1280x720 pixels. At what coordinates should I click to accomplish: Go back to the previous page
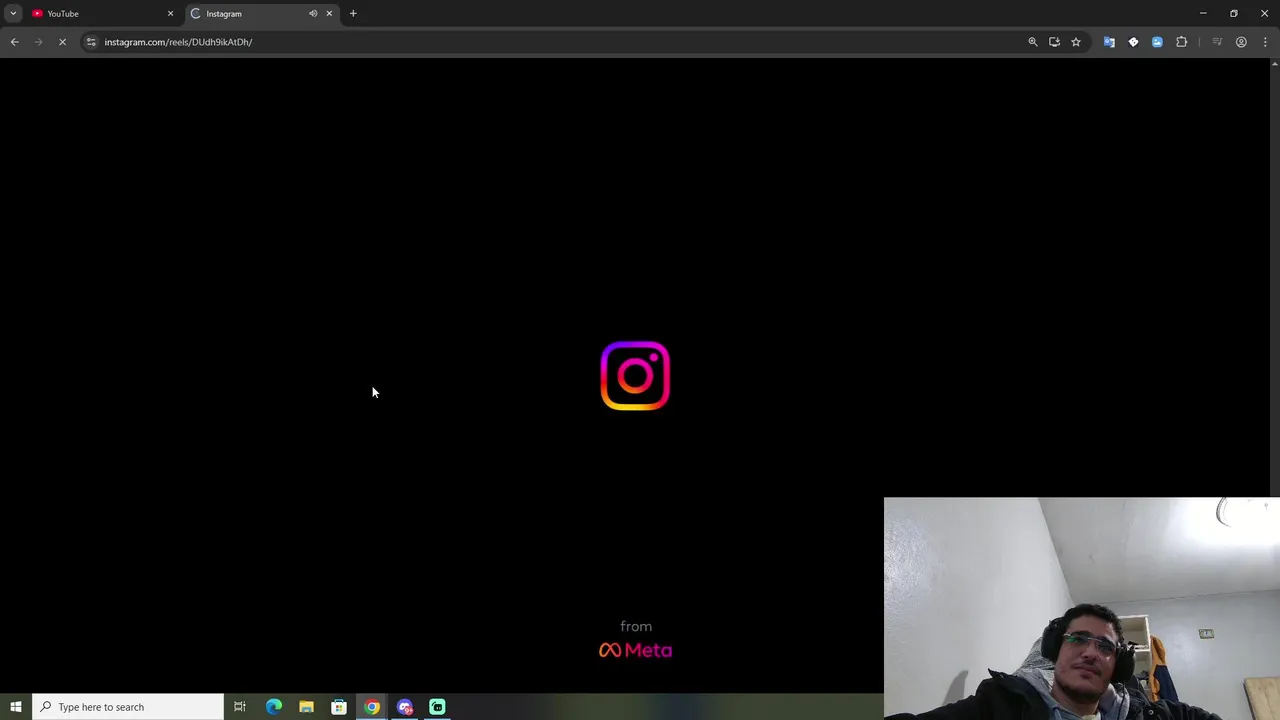point(14,42)
